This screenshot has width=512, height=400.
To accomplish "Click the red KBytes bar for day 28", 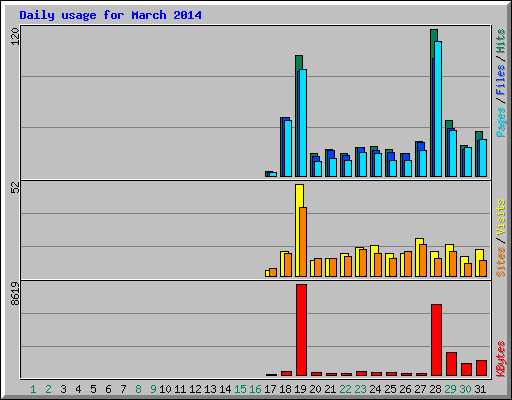I will 436,340.
